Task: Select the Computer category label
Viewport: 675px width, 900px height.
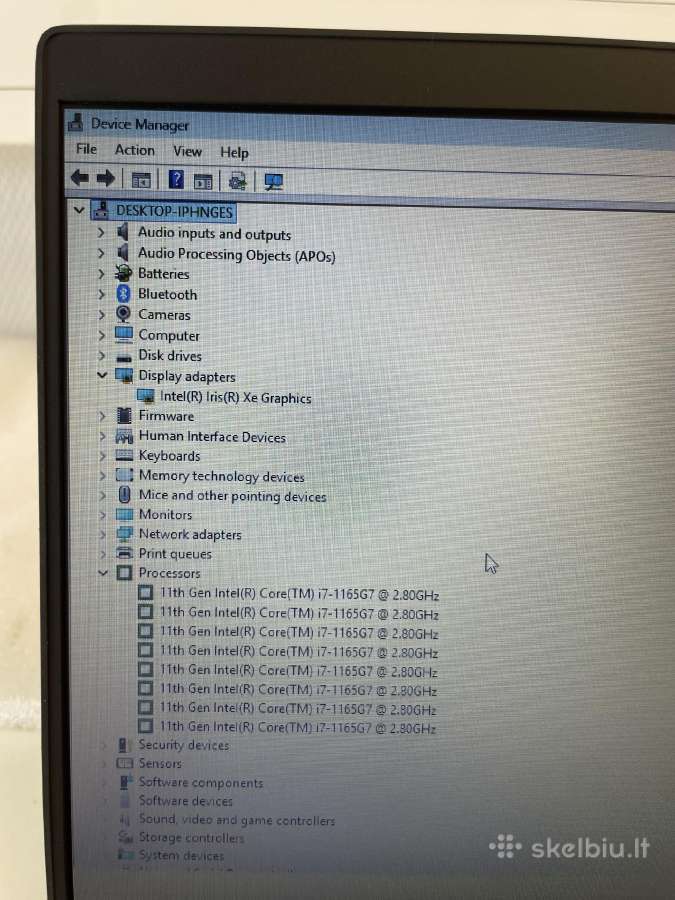Action: click(x=169, y=335)
